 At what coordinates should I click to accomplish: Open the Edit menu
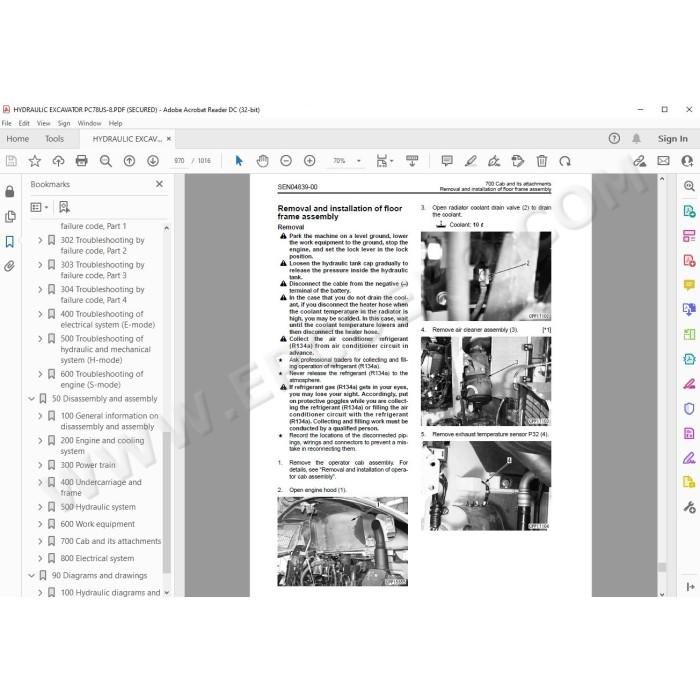24,123
